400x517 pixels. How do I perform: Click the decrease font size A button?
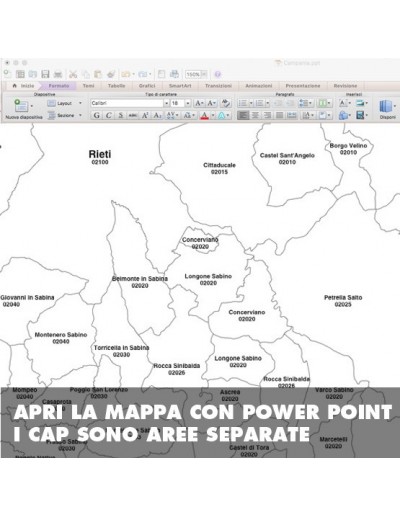(212, 103)
